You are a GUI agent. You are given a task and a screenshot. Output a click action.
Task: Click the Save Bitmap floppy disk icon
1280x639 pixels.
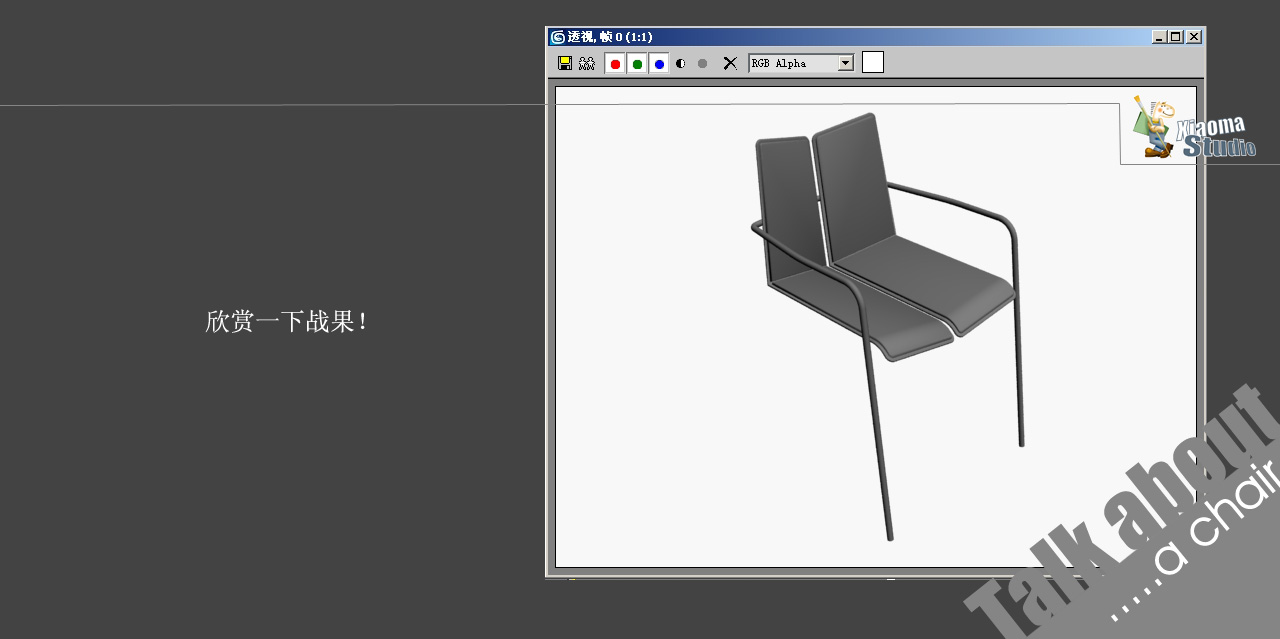tap(565, 63)
